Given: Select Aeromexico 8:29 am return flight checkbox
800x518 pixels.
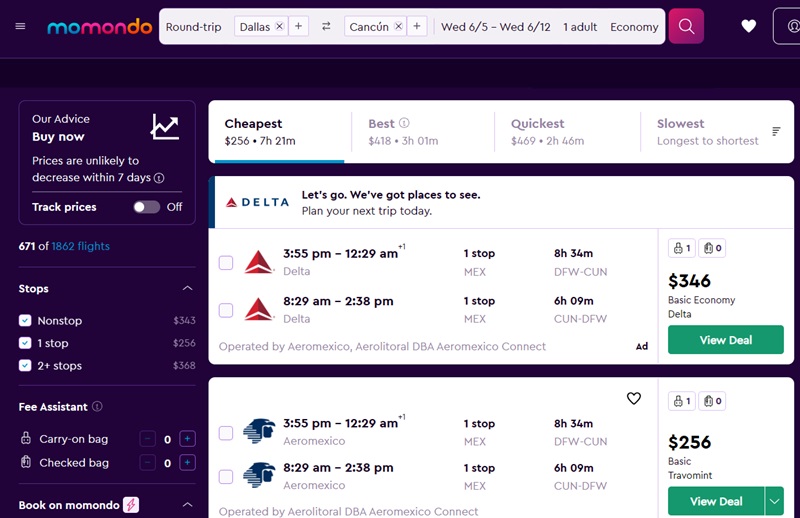Looking at the screenshot, I should [226, 477].
